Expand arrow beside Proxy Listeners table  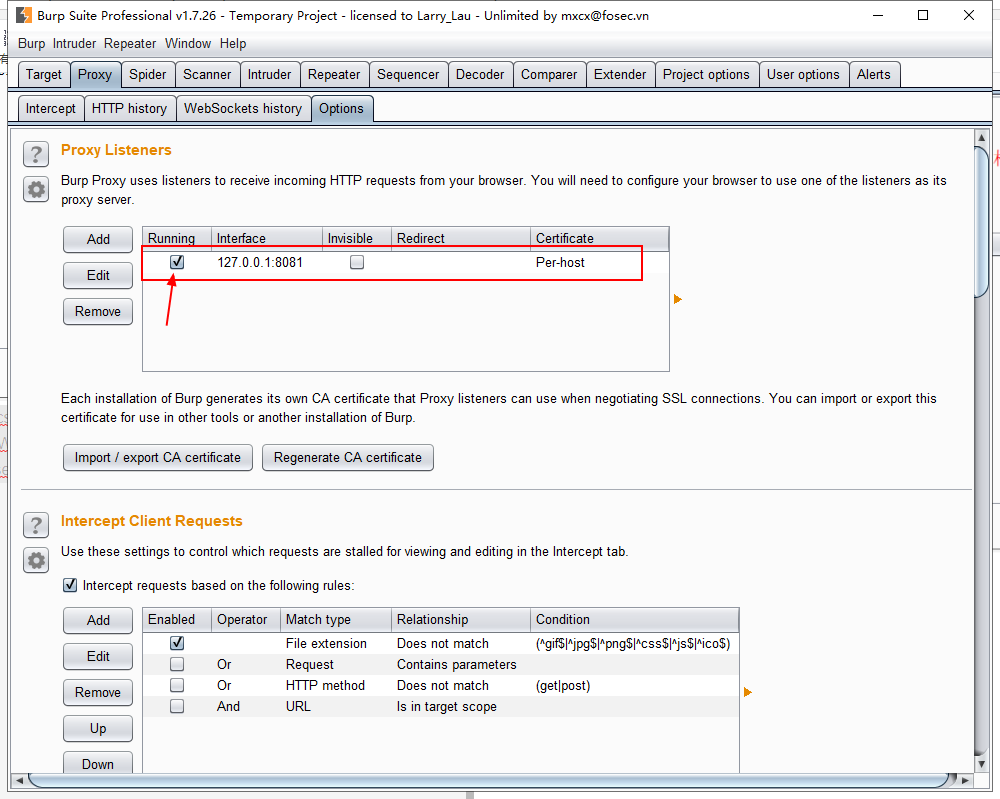pyautogui.click(x=678, y=299)
